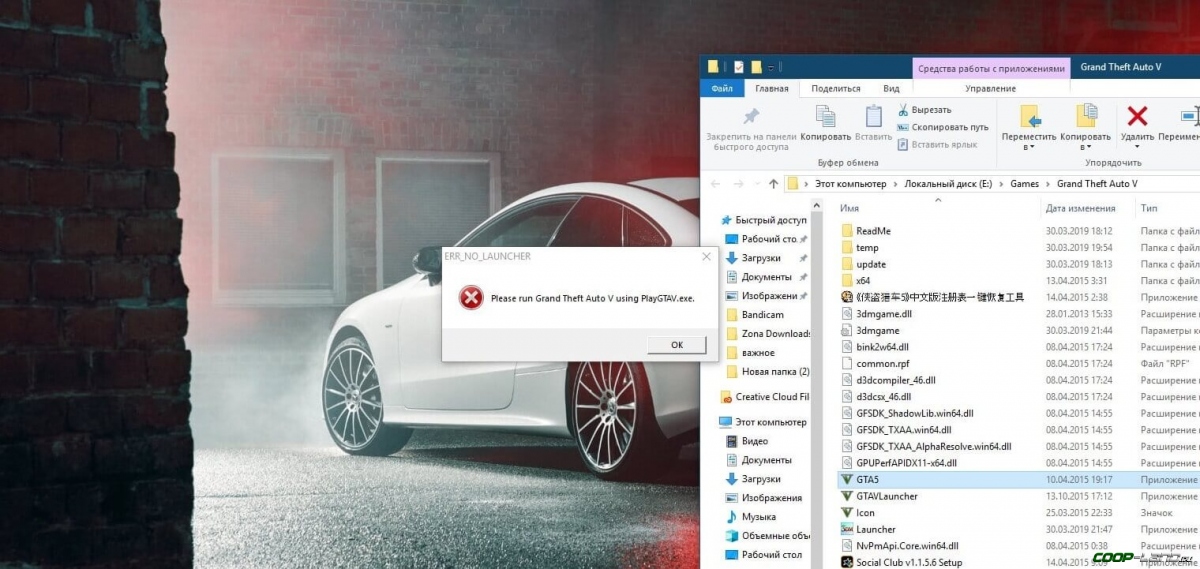
Task: Click OK in the ERR_NO_LAUNCHER dialog
Action: coord(676,345)
